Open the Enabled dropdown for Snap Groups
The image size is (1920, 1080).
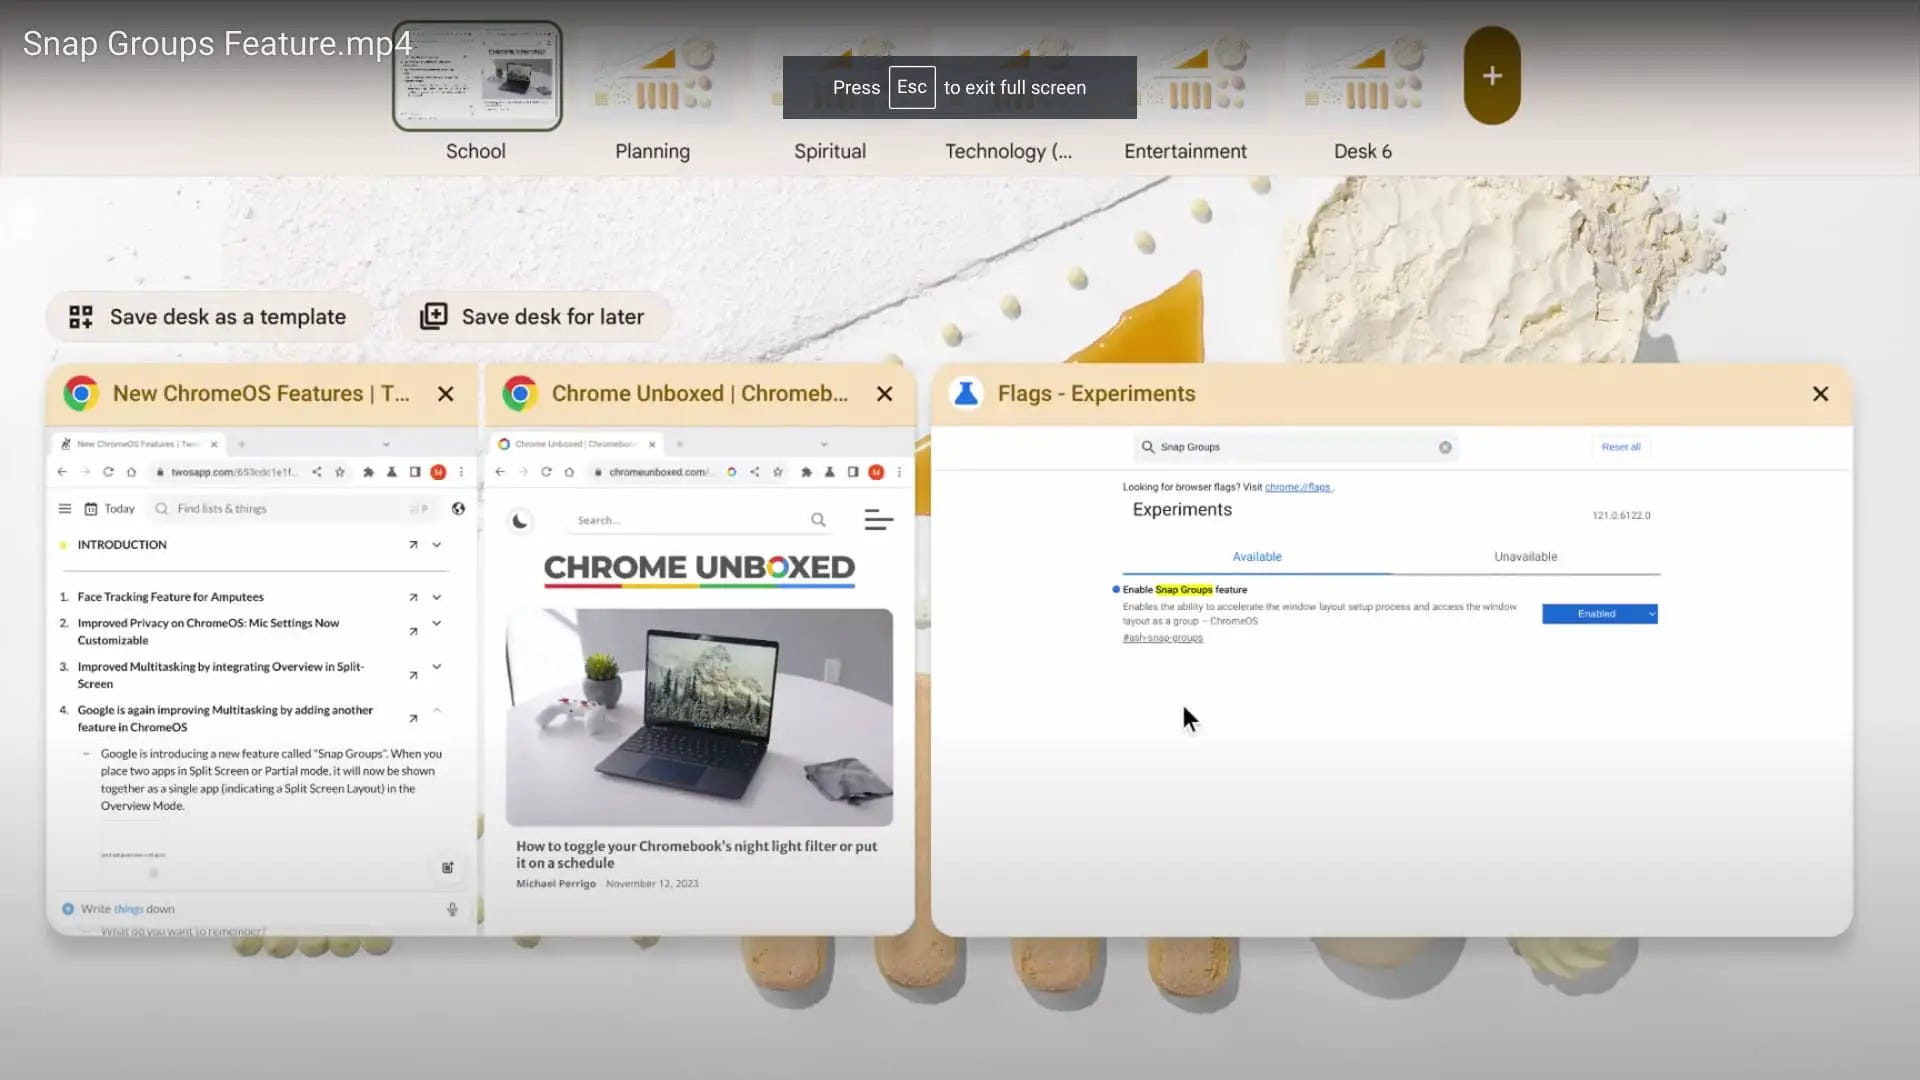point(1599,614)
